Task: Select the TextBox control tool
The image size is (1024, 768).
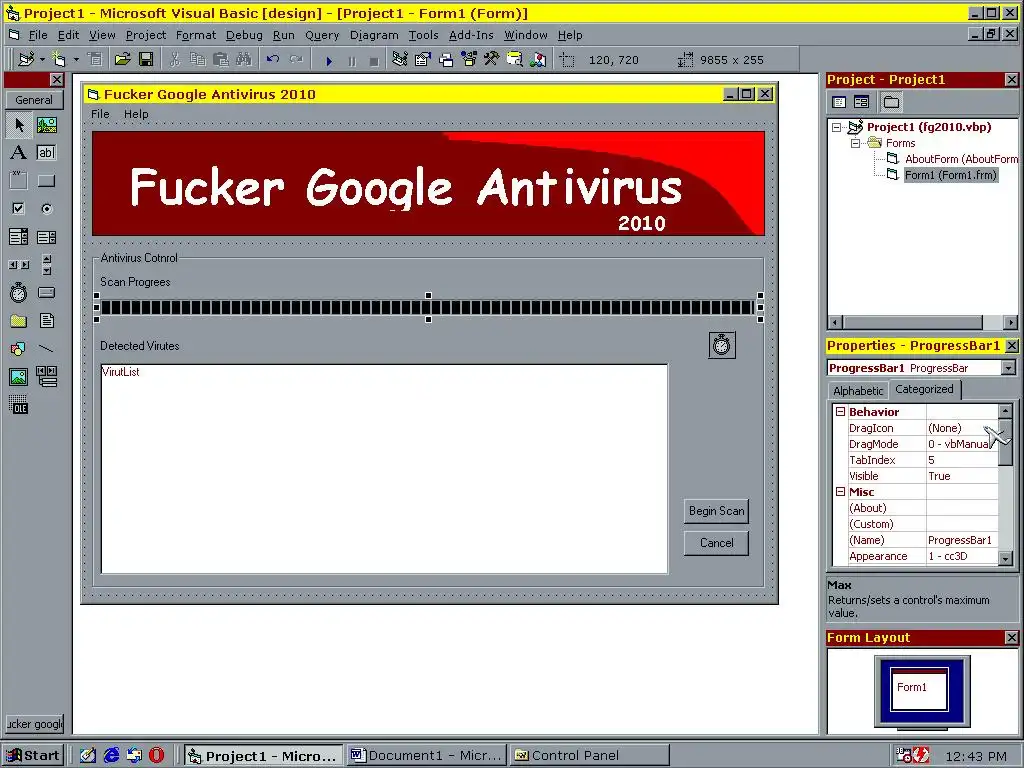Action: tap(46, 153)
